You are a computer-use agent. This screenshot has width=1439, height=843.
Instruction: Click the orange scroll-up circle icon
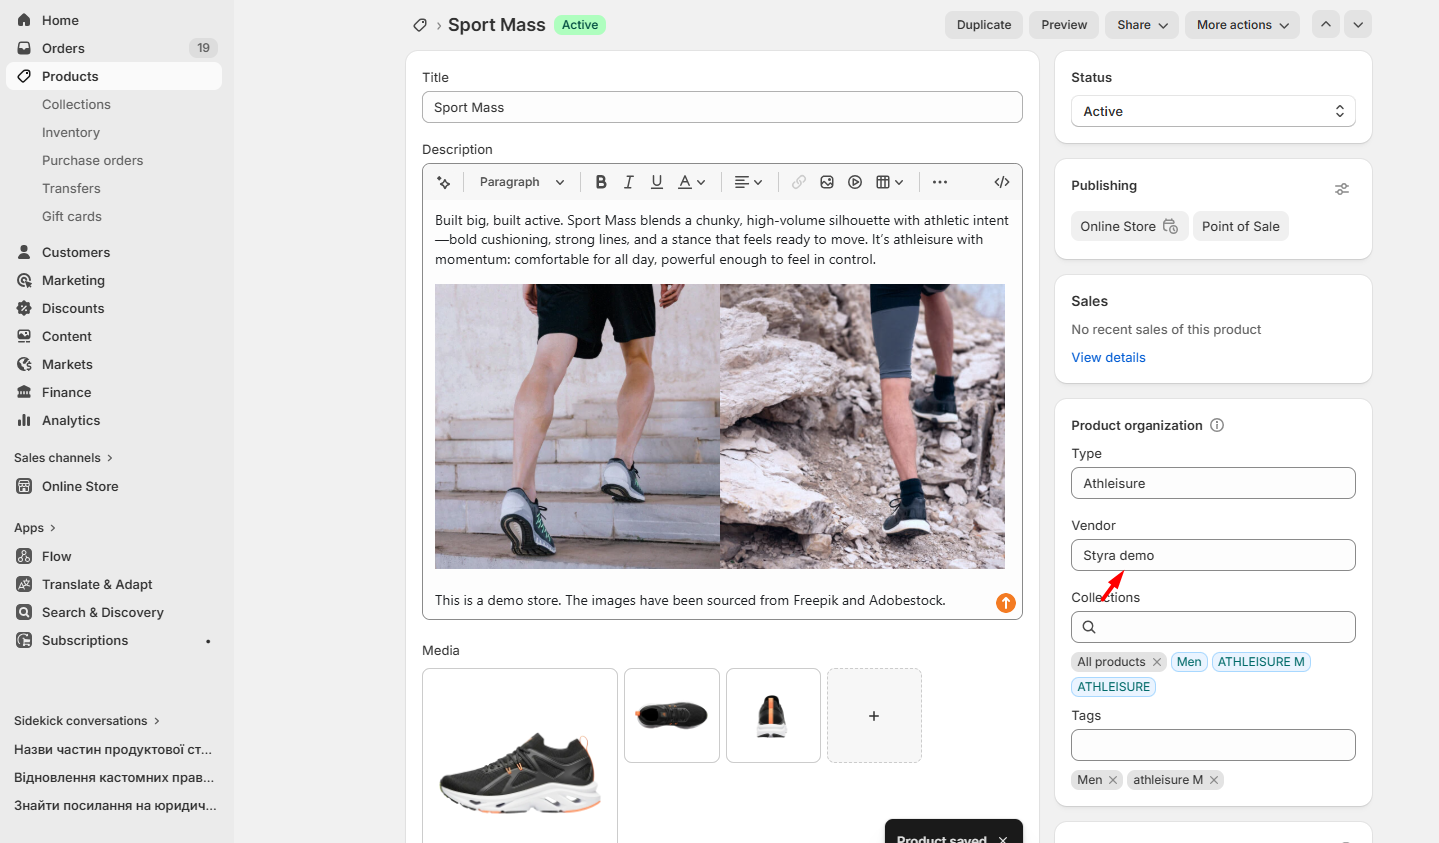point(1006,603)
